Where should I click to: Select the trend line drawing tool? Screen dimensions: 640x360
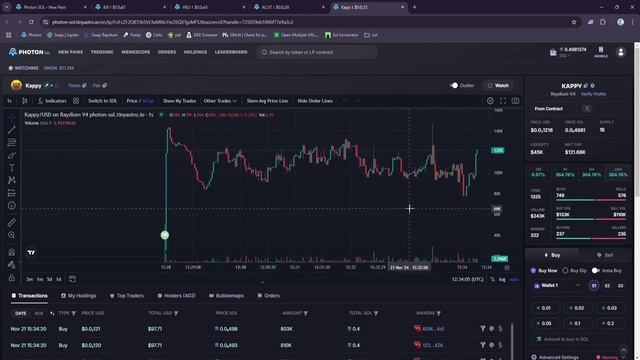click(x=11, y=130)
